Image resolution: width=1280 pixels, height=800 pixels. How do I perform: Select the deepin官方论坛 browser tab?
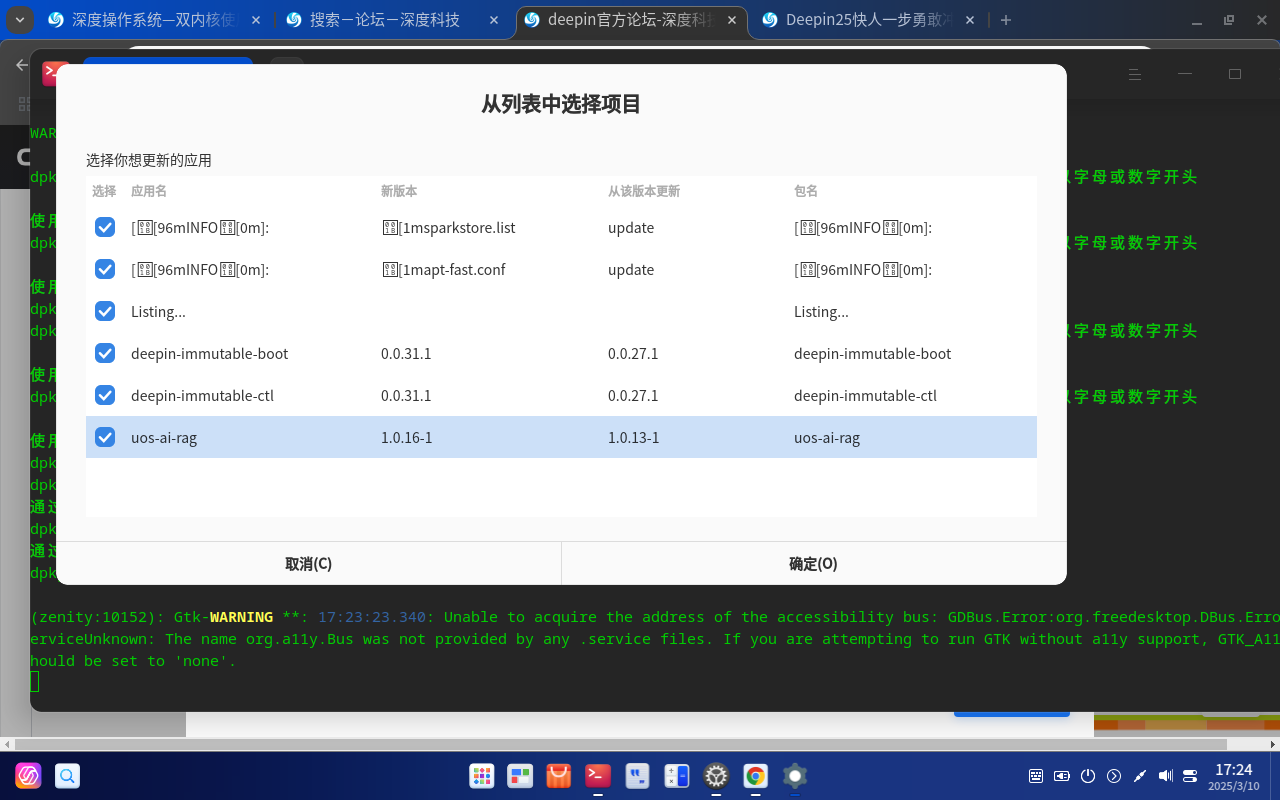click(x=632, y=20)
